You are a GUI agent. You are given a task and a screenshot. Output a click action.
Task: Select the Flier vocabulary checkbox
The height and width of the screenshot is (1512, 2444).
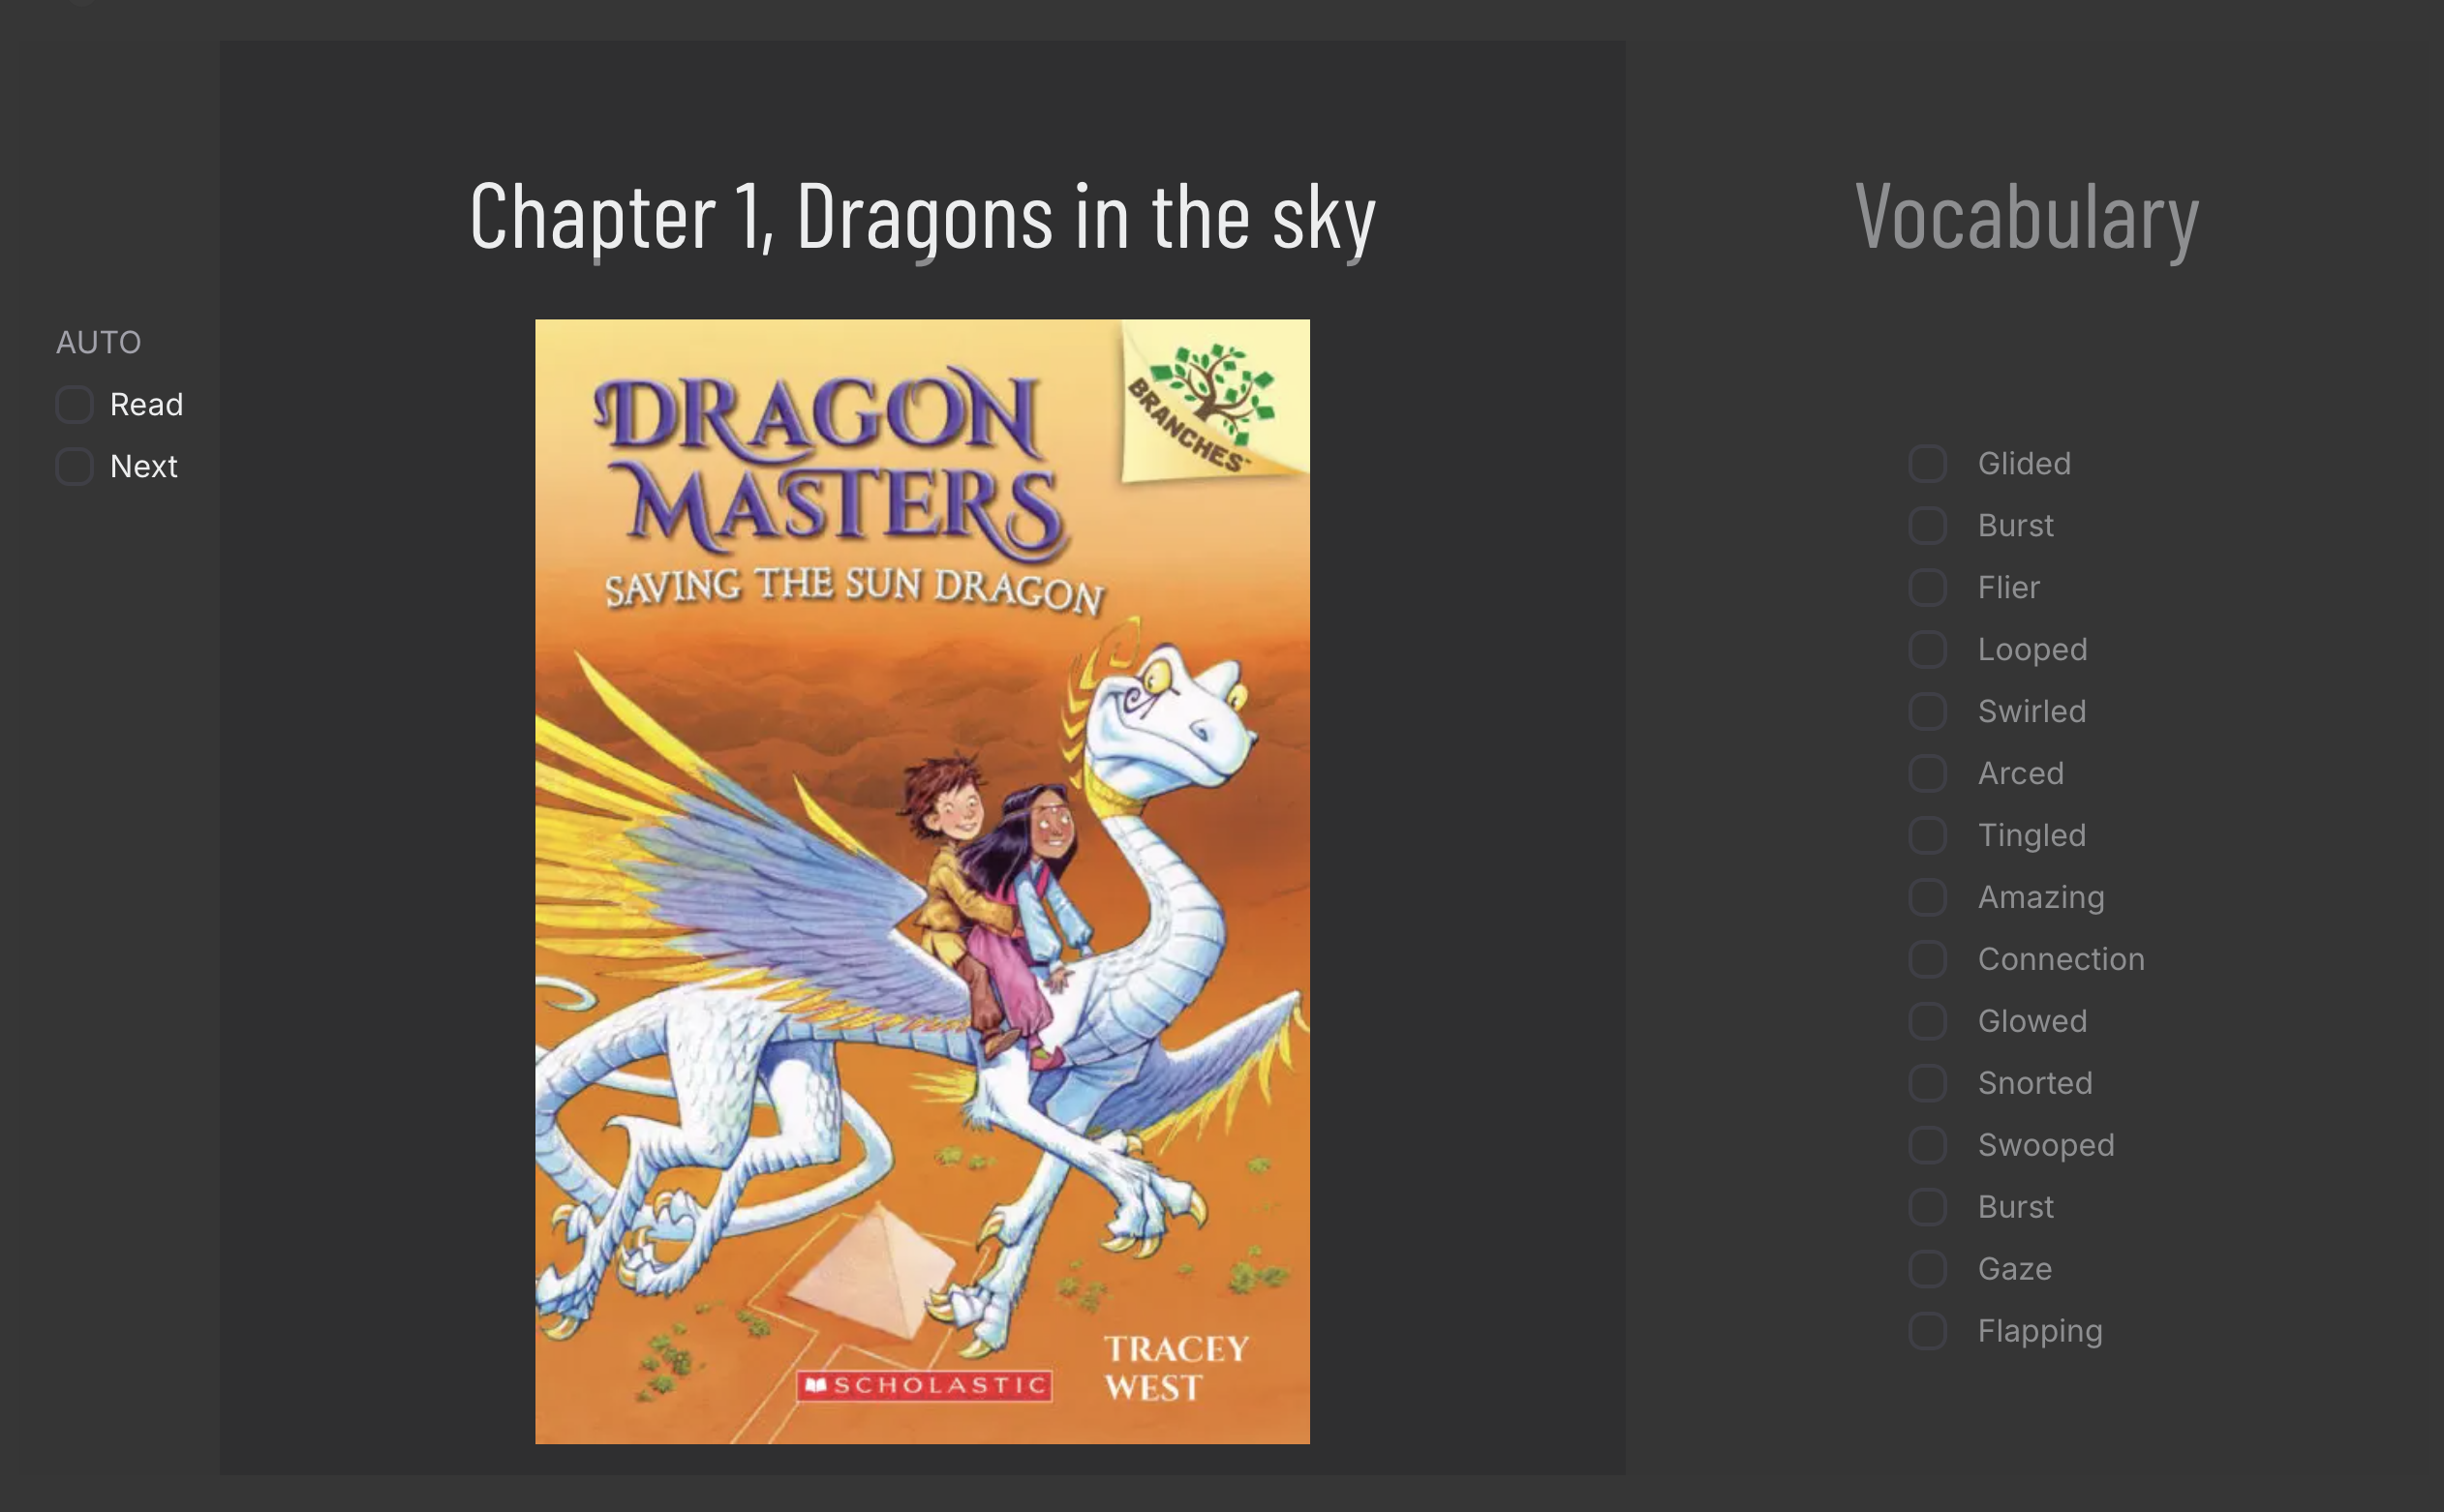click(x=1927, y=588)
